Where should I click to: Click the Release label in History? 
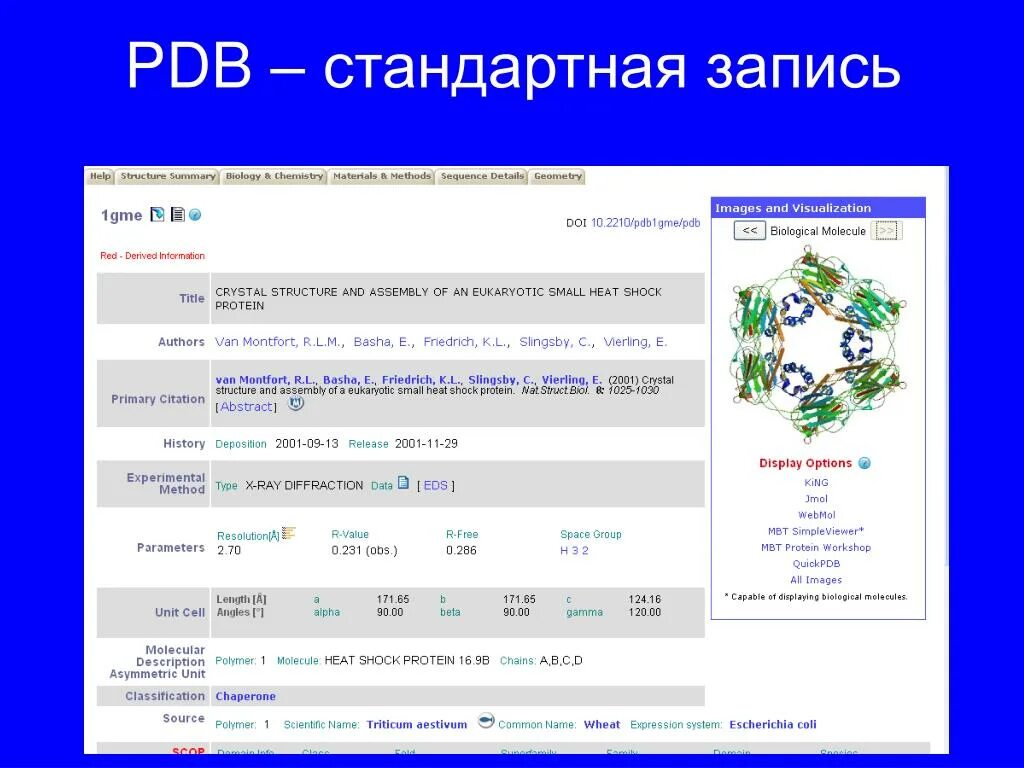tap(368, 444)
